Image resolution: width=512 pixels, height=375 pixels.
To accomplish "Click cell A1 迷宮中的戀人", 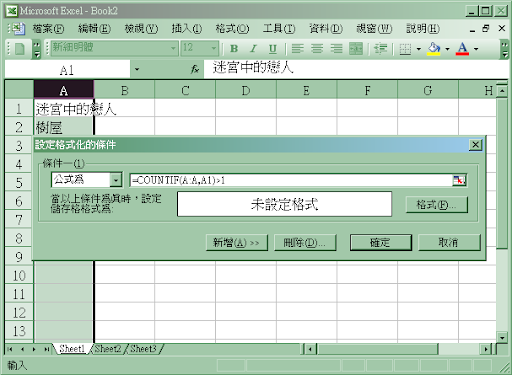I will click(x=64, y=108).
